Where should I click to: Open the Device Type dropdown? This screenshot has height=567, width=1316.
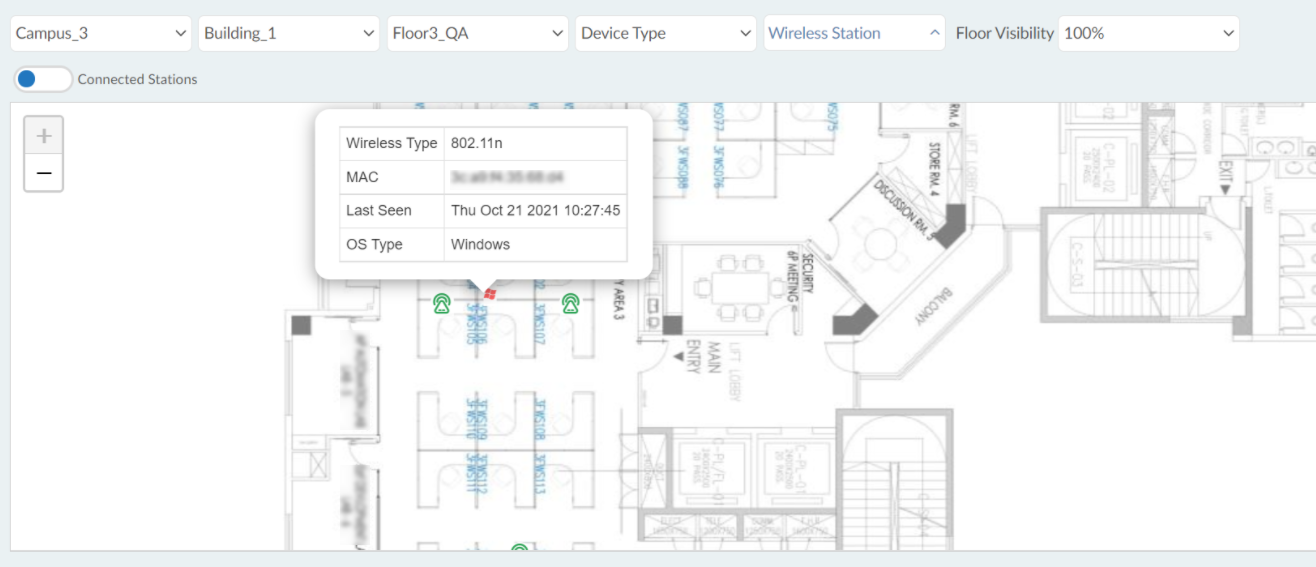click(666, 33)
